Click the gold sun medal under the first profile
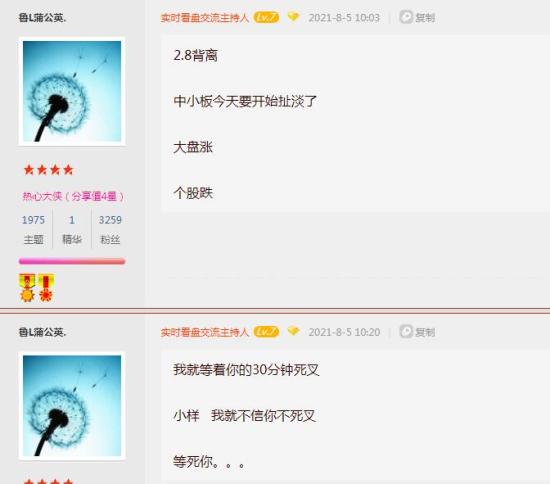This screenshot has width=550, height=484. 27,288
